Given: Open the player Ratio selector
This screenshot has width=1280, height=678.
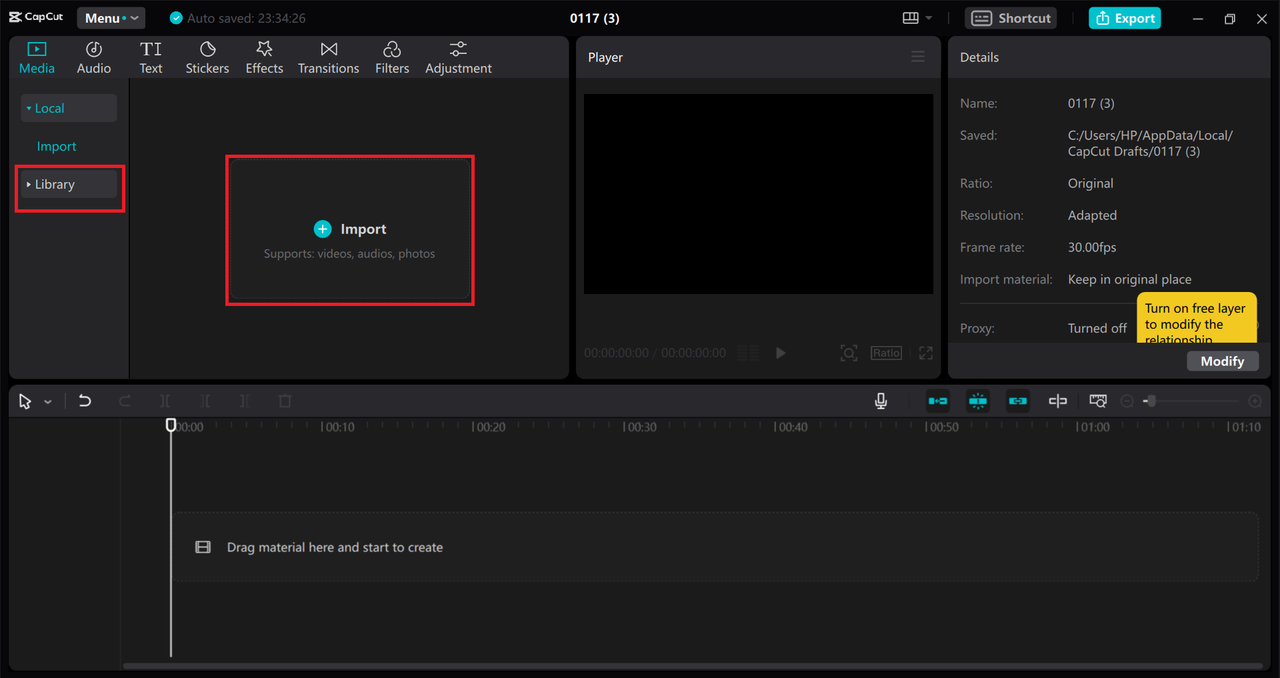Looking at the screenshot, I should click(886, 353).
